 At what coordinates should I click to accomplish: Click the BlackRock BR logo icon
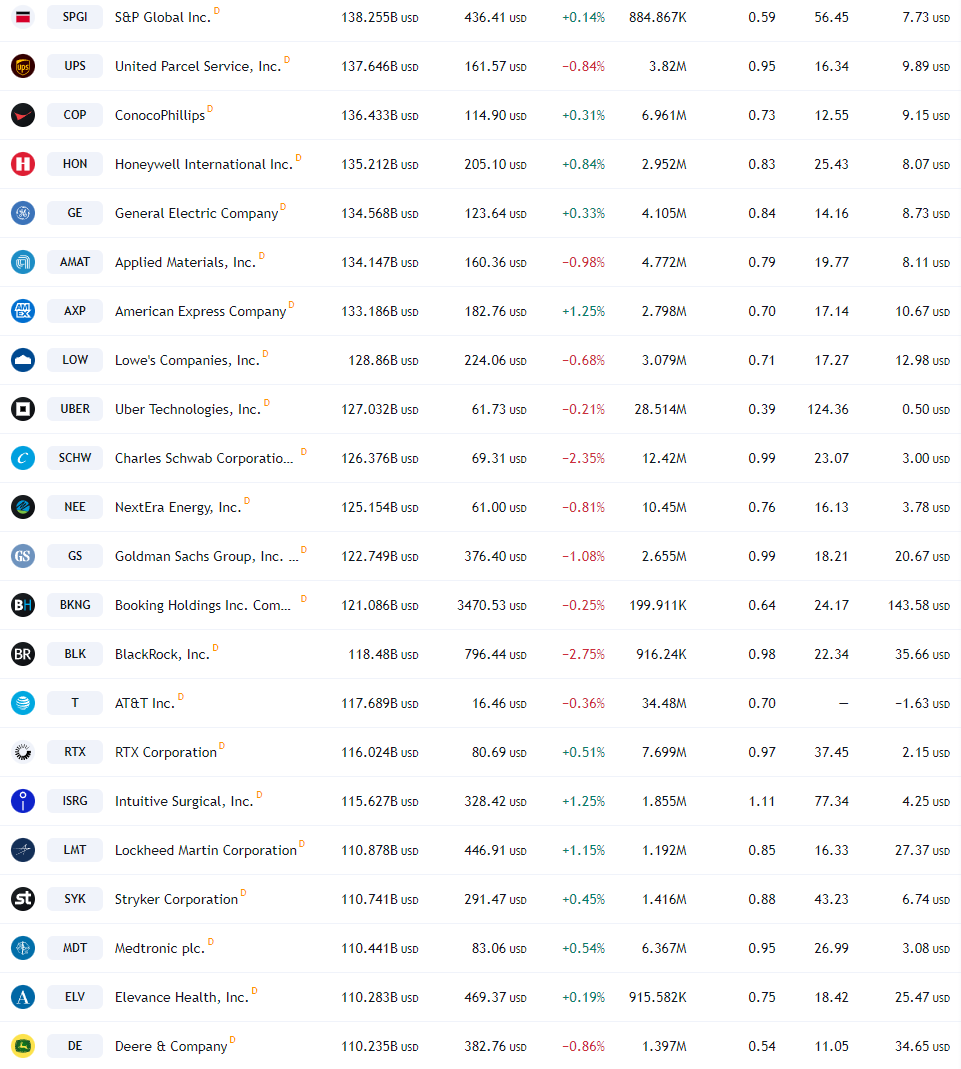pos(23,654)
